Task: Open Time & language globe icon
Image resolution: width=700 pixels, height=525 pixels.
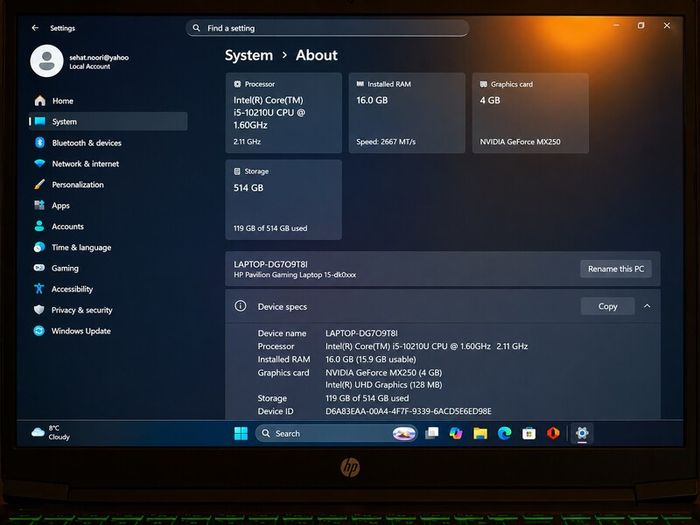Action: point(39,247)
